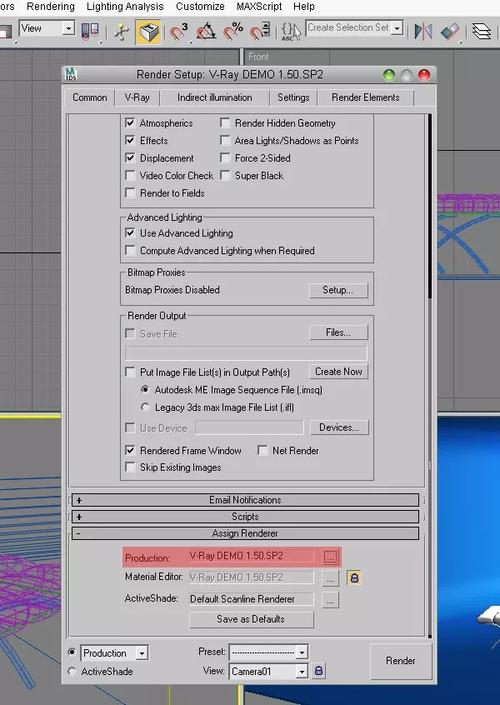Enable Video Color Check

tap(130, 175)
